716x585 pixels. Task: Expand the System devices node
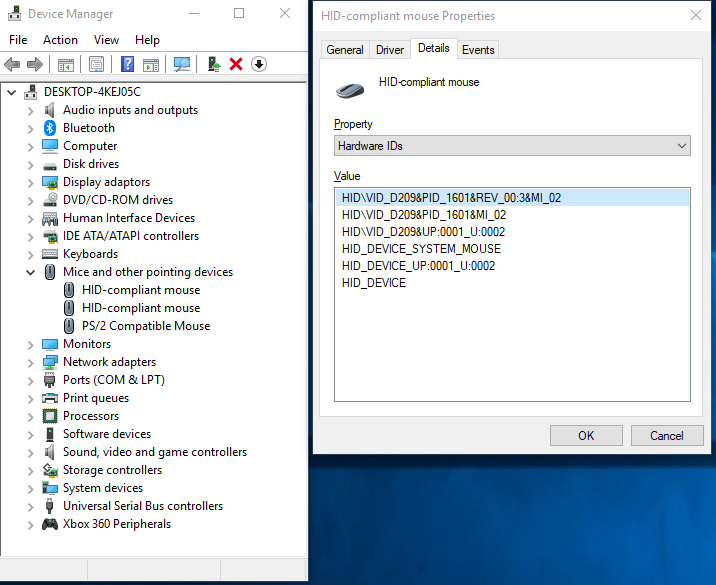click(31, 489)
